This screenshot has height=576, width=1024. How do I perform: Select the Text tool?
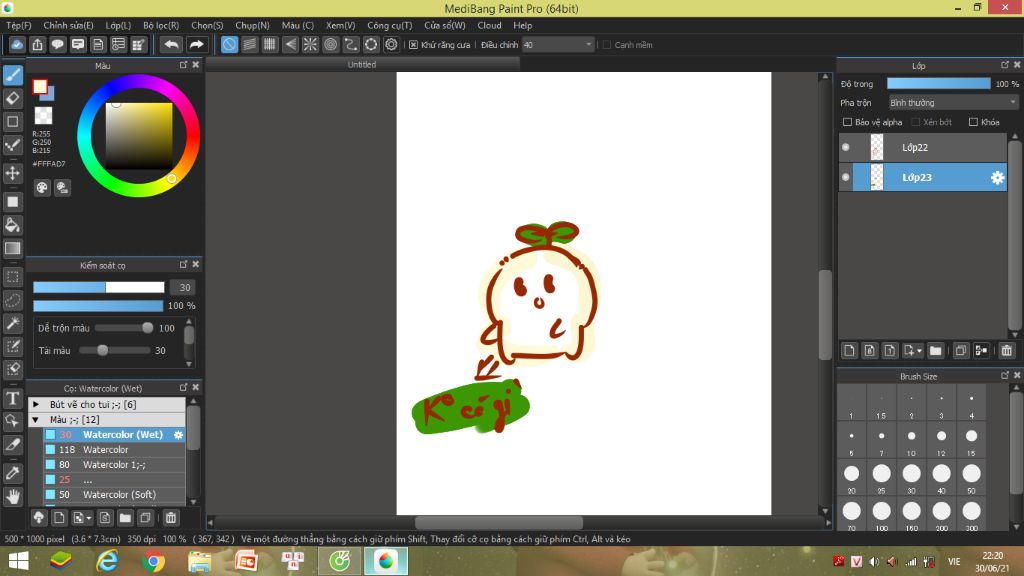click(x=13, y=398)
